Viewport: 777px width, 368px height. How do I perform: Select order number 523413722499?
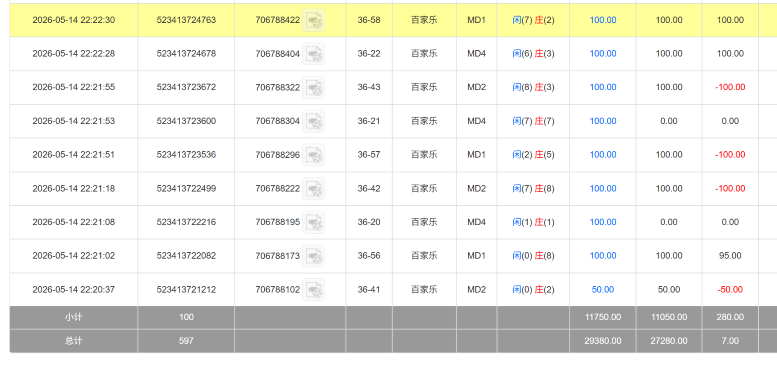(186, 188)
